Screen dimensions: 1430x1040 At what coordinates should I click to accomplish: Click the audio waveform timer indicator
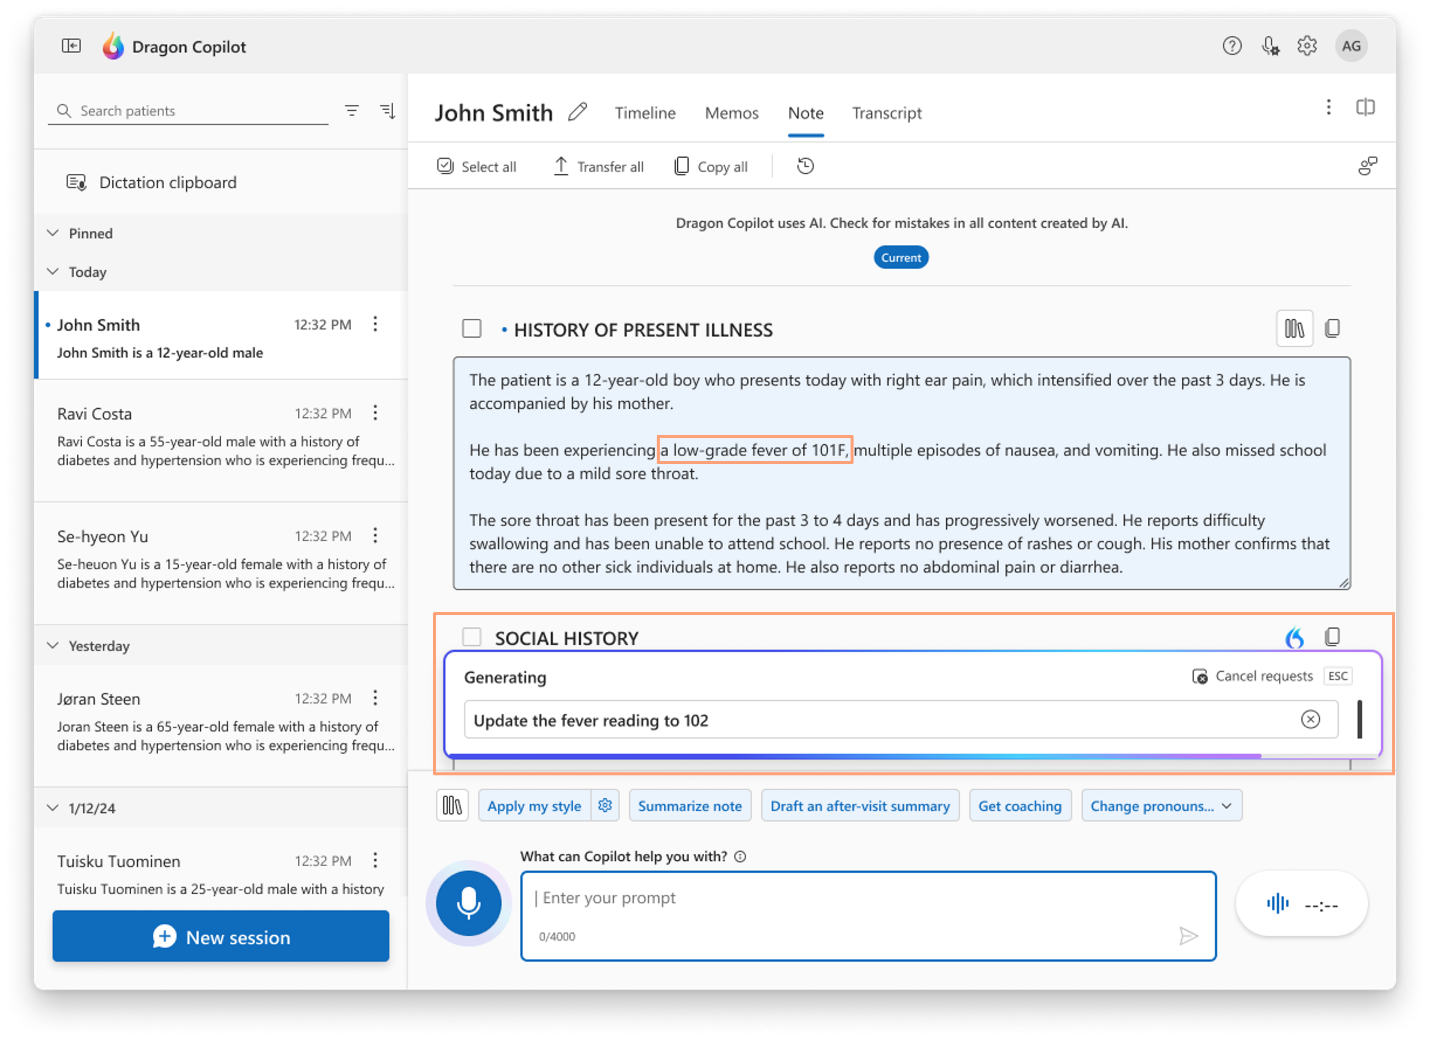coord(1301,905)
